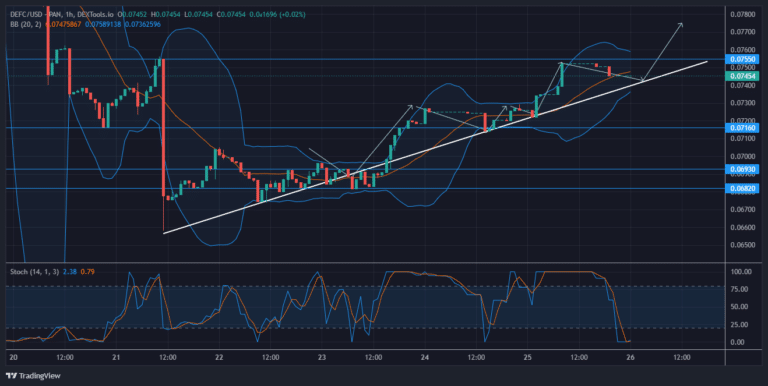
Task: Click the date 25 on time axis
Action: point(528,358)
